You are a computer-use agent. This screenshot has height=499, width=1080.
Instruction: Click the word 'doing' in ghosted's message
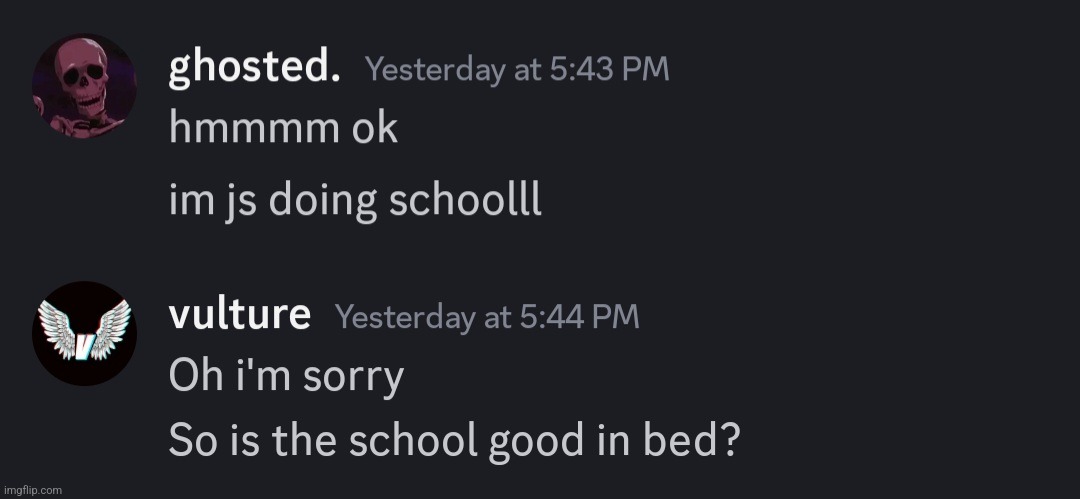click(x=323, y=202)
